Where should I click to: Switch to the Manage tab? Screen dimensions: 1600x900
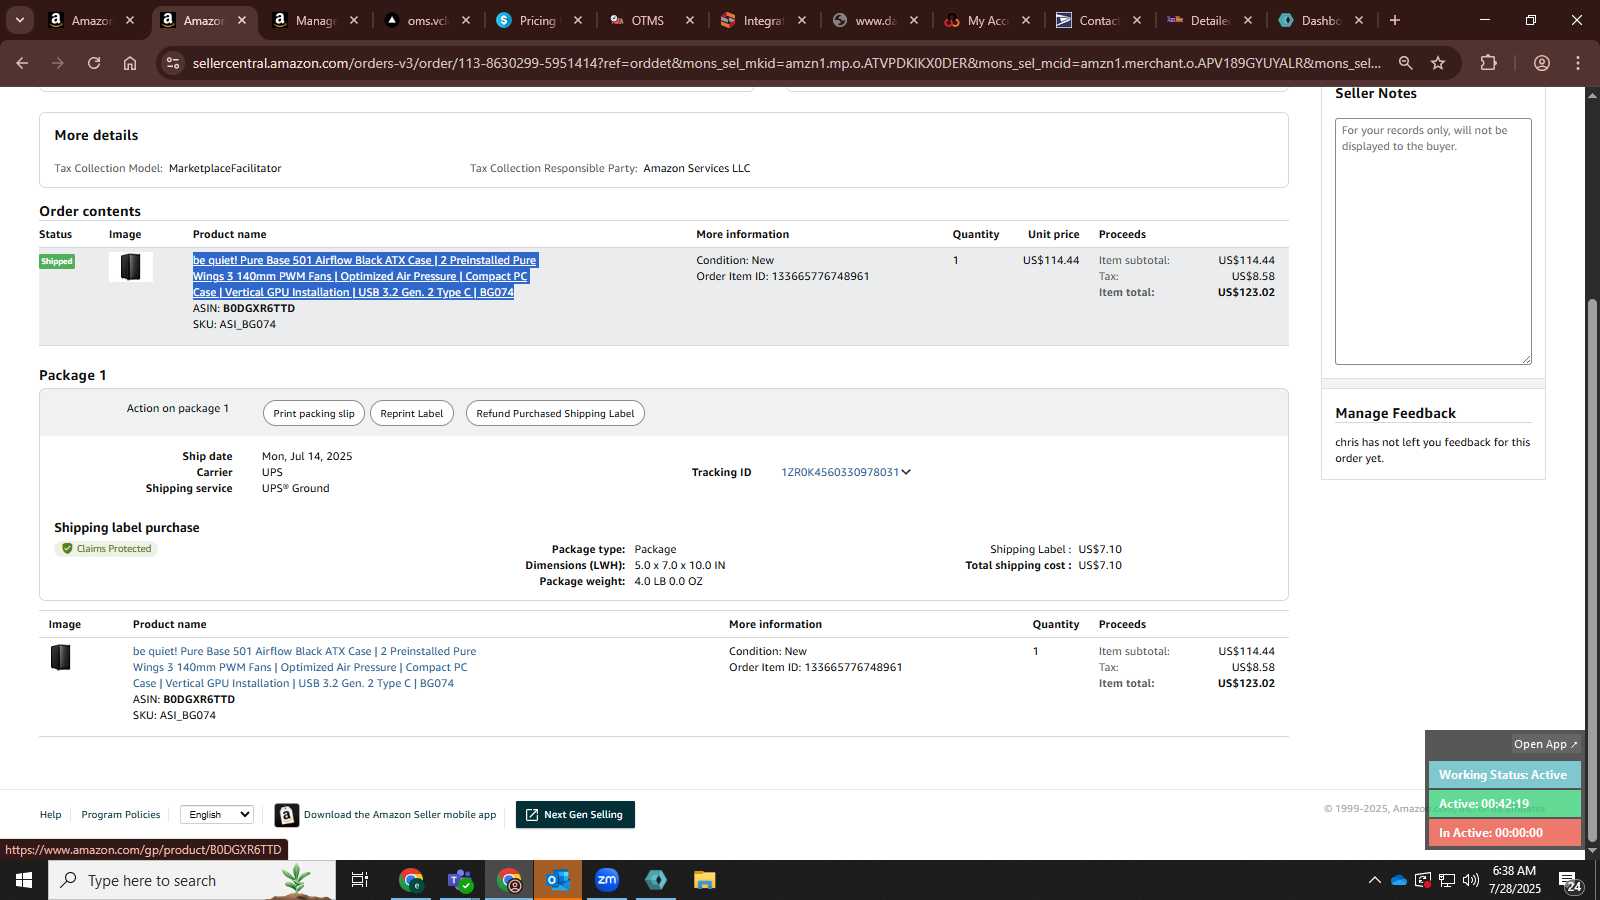click(314, 20)
